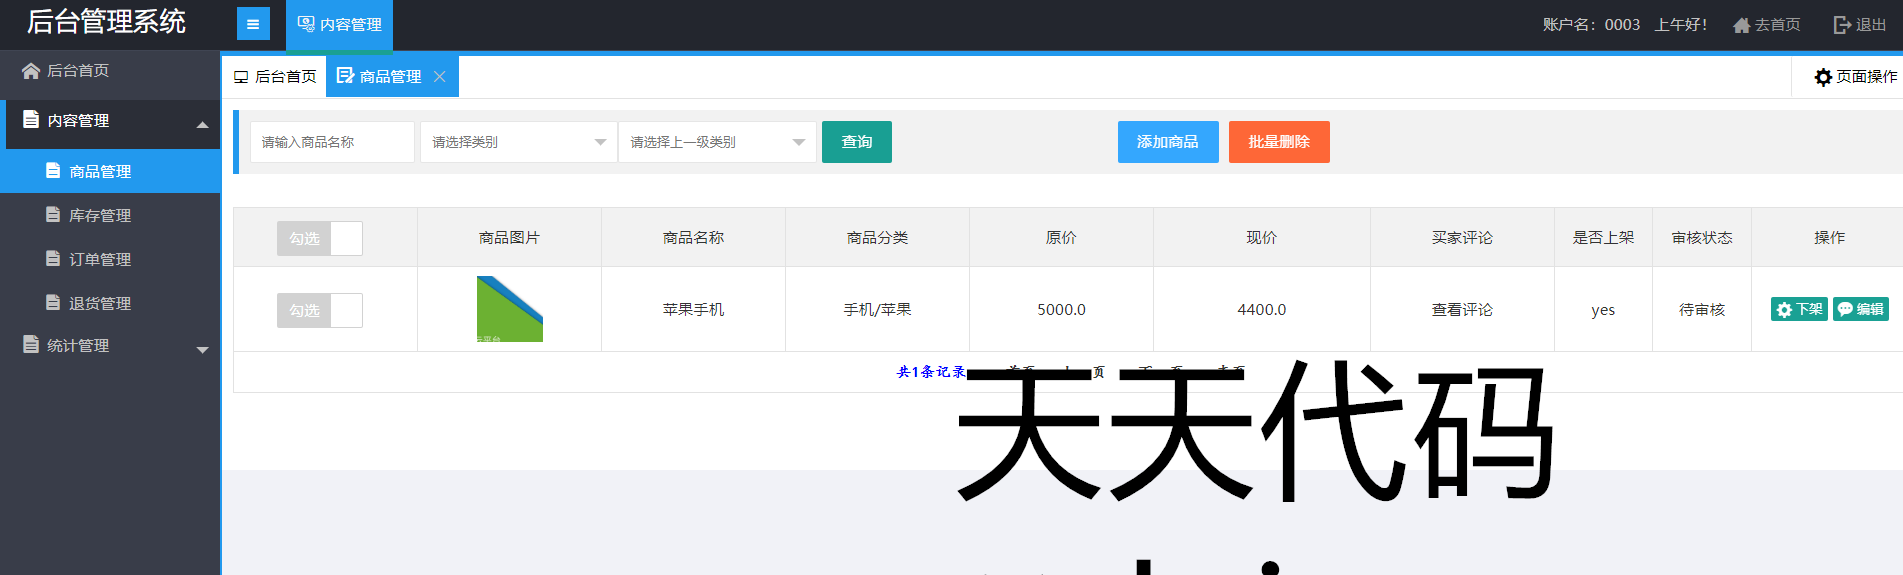The image size is (1903, 575).
Task: Open 订单管理 in the sidebar
Action: tap(100, 259)
